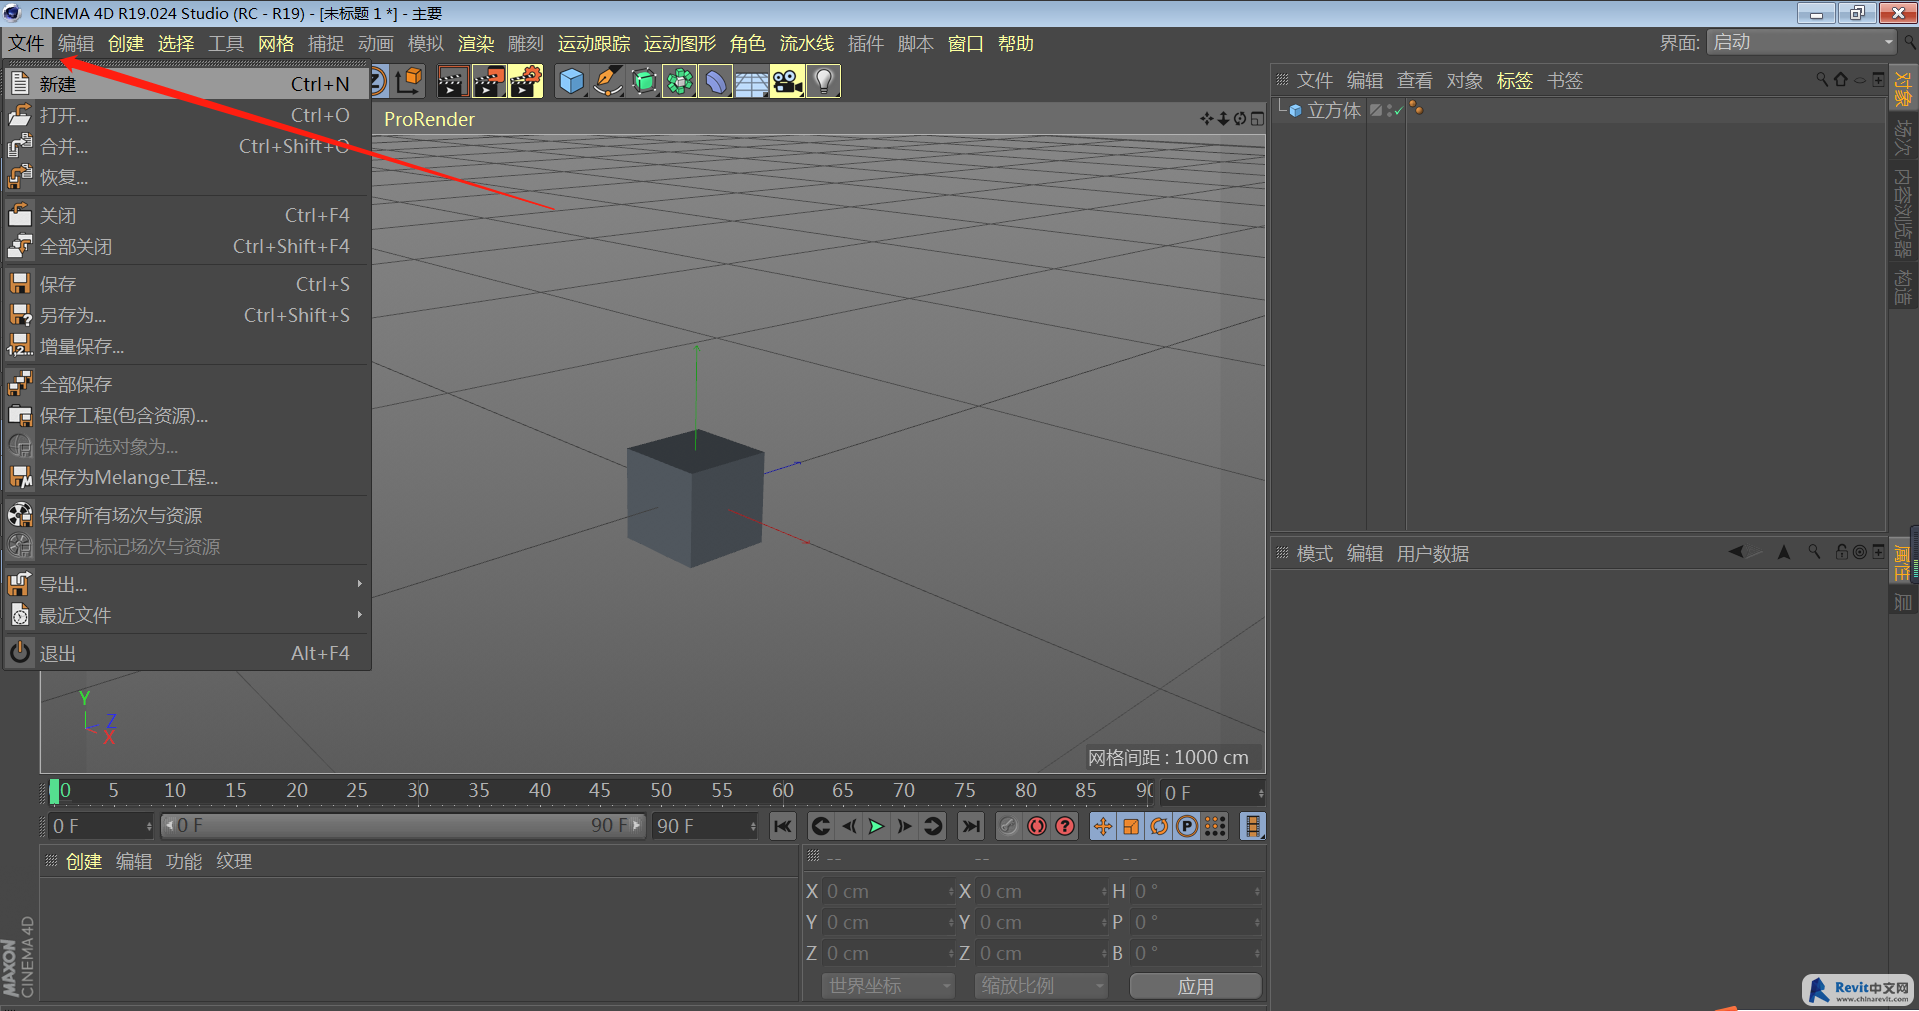Open material manager 创建 menu
This screenshot has width=1919, height=1011.
pos(84,862)
